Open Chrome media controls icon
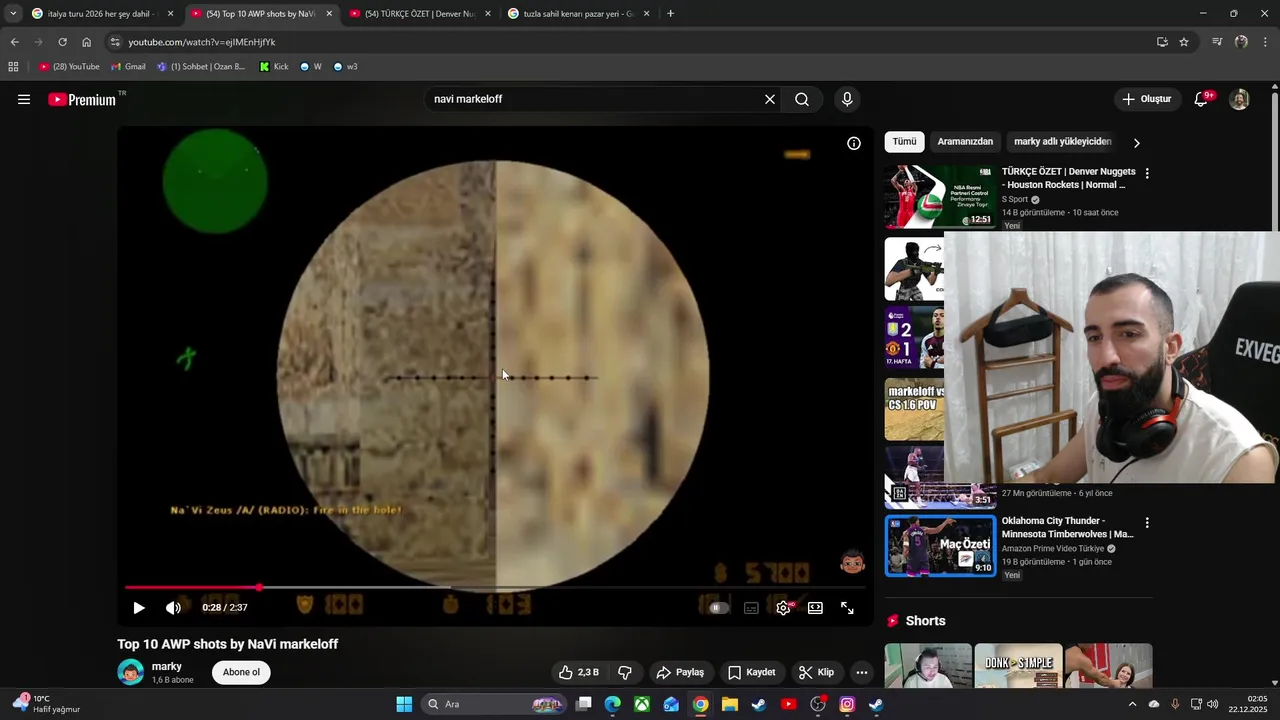The image size is (1280, 720). coord(1217,42)
